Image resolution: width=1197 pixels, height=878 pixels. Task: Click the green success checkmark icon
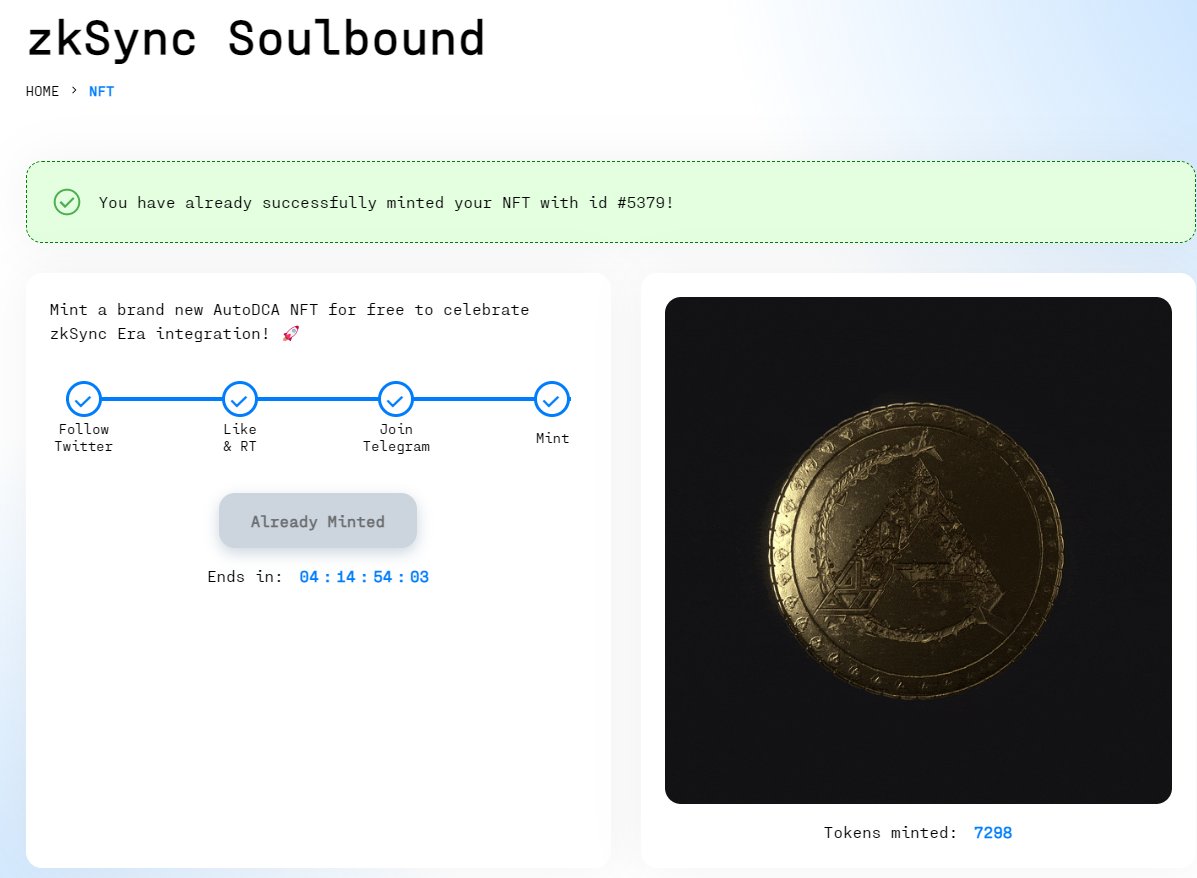click(67, 202)
